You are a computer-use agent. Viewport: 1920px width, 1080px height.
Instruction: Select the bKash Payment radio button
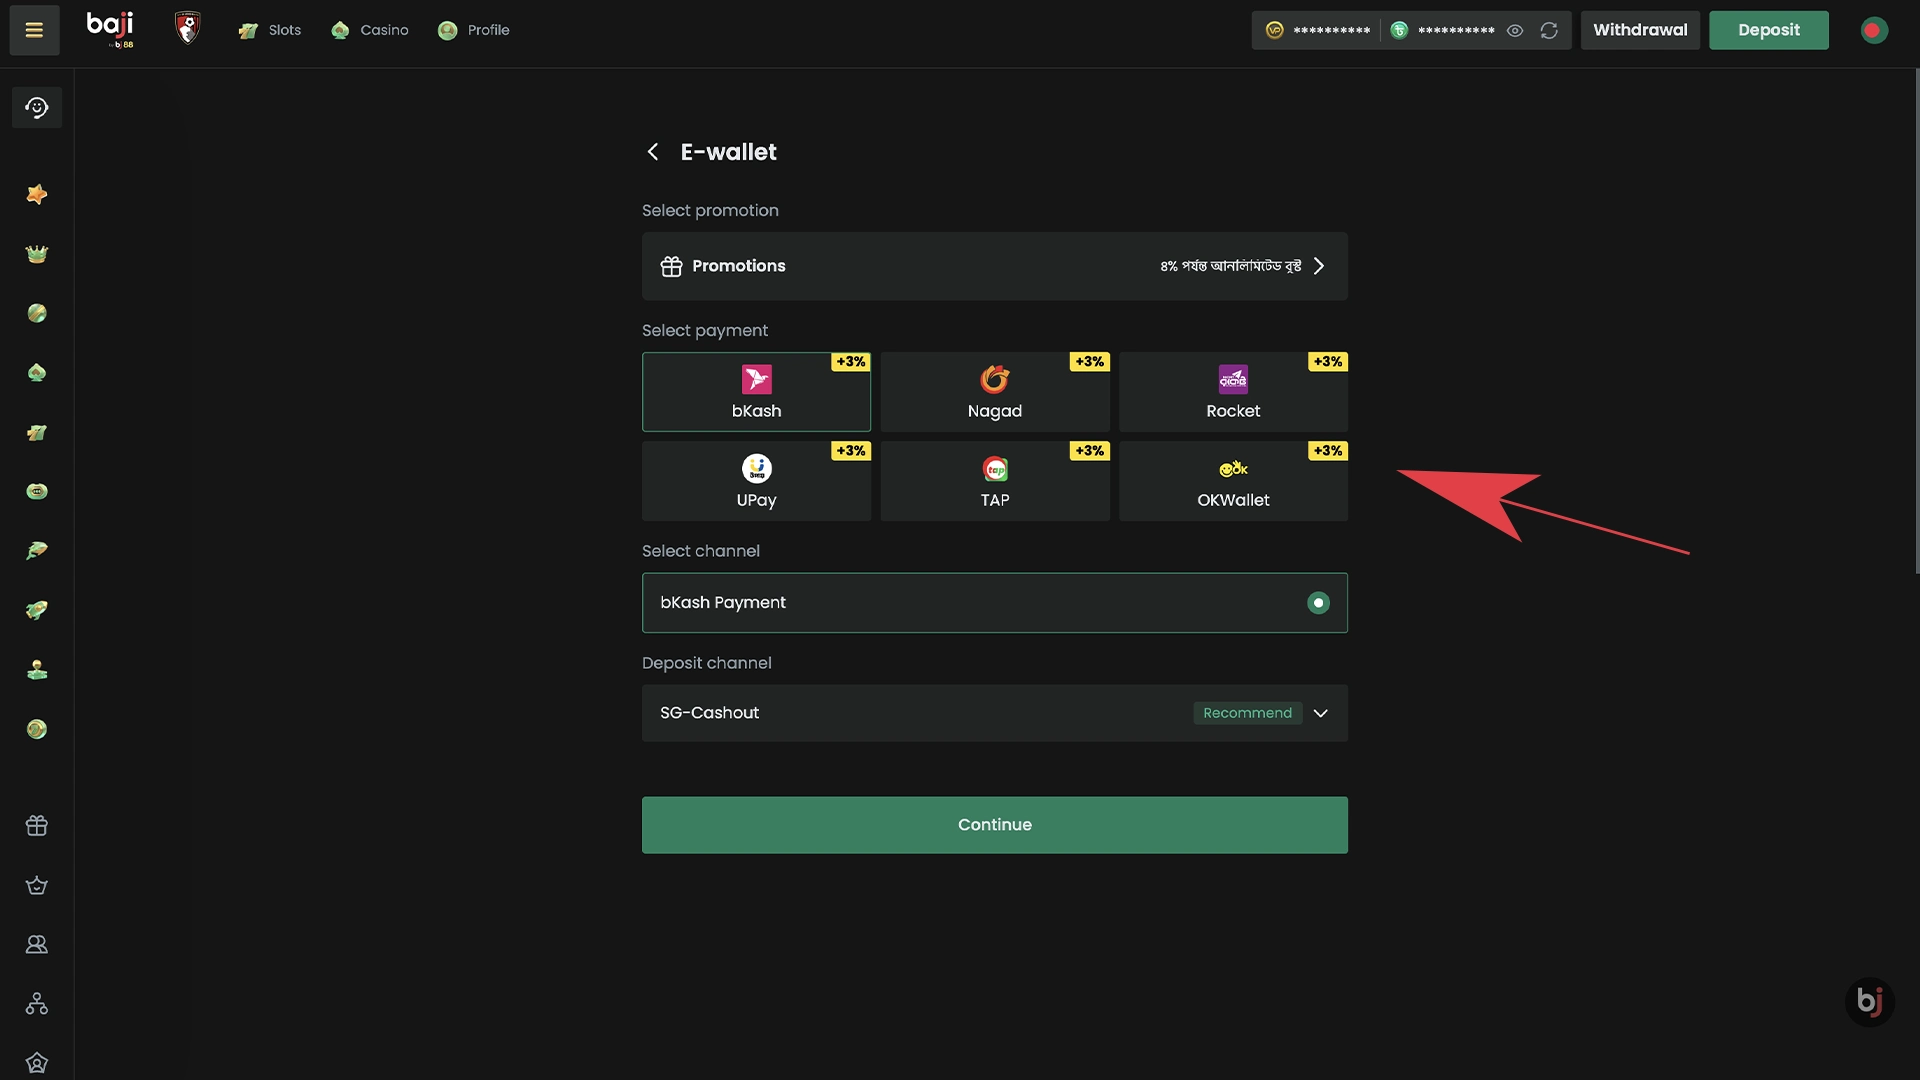[1318, 603]
